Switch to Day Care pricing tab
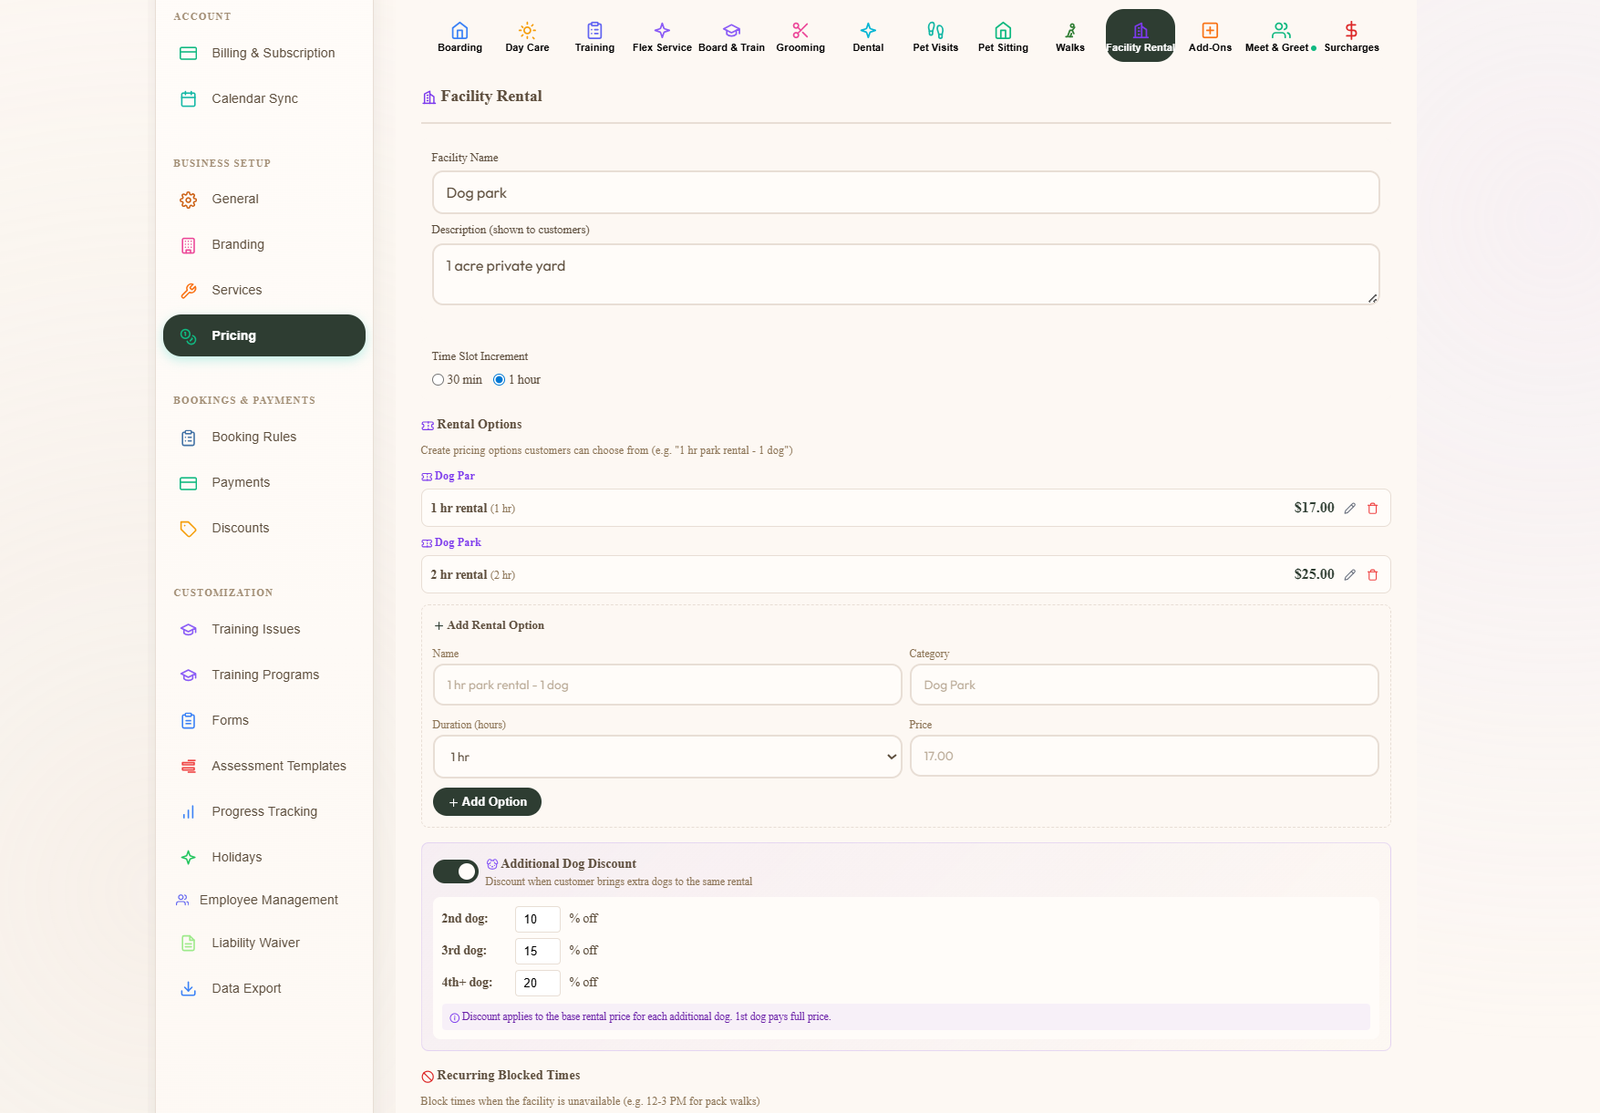This screenshot has height=1113, width=1600. pos(527,36)
